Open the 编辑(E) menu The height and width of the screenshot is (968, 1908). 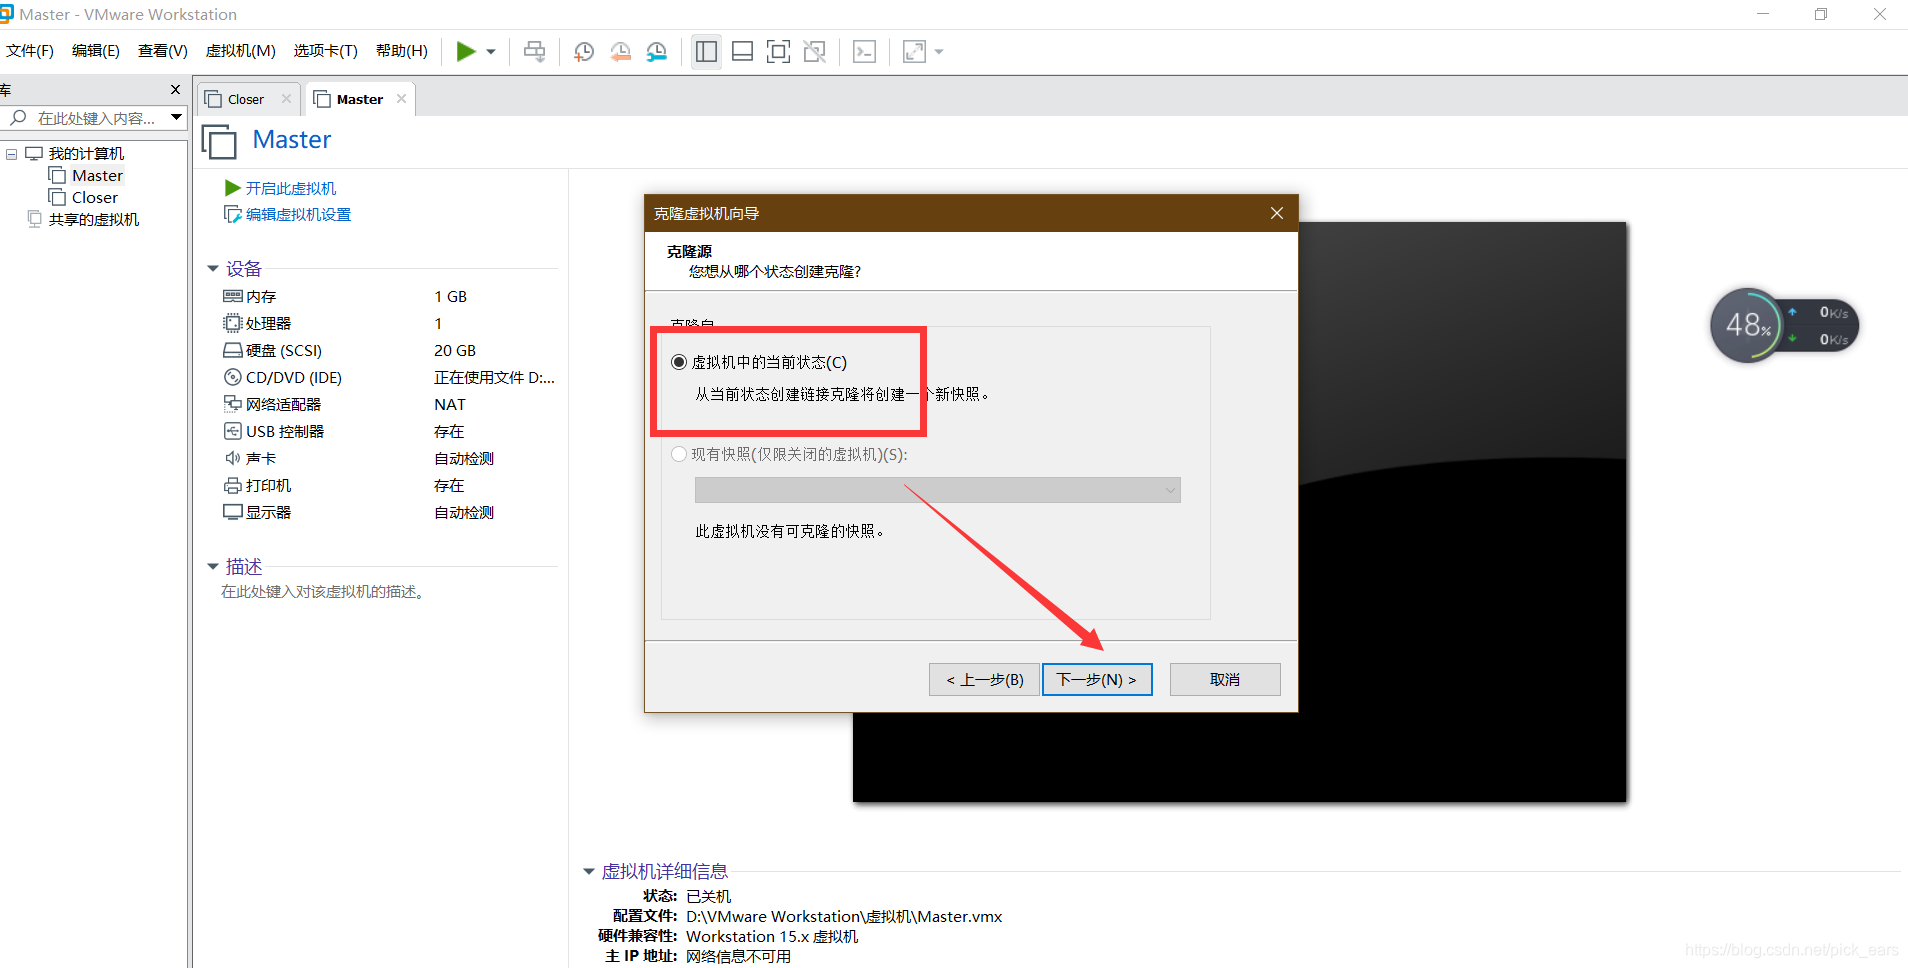tap(96, 51)
